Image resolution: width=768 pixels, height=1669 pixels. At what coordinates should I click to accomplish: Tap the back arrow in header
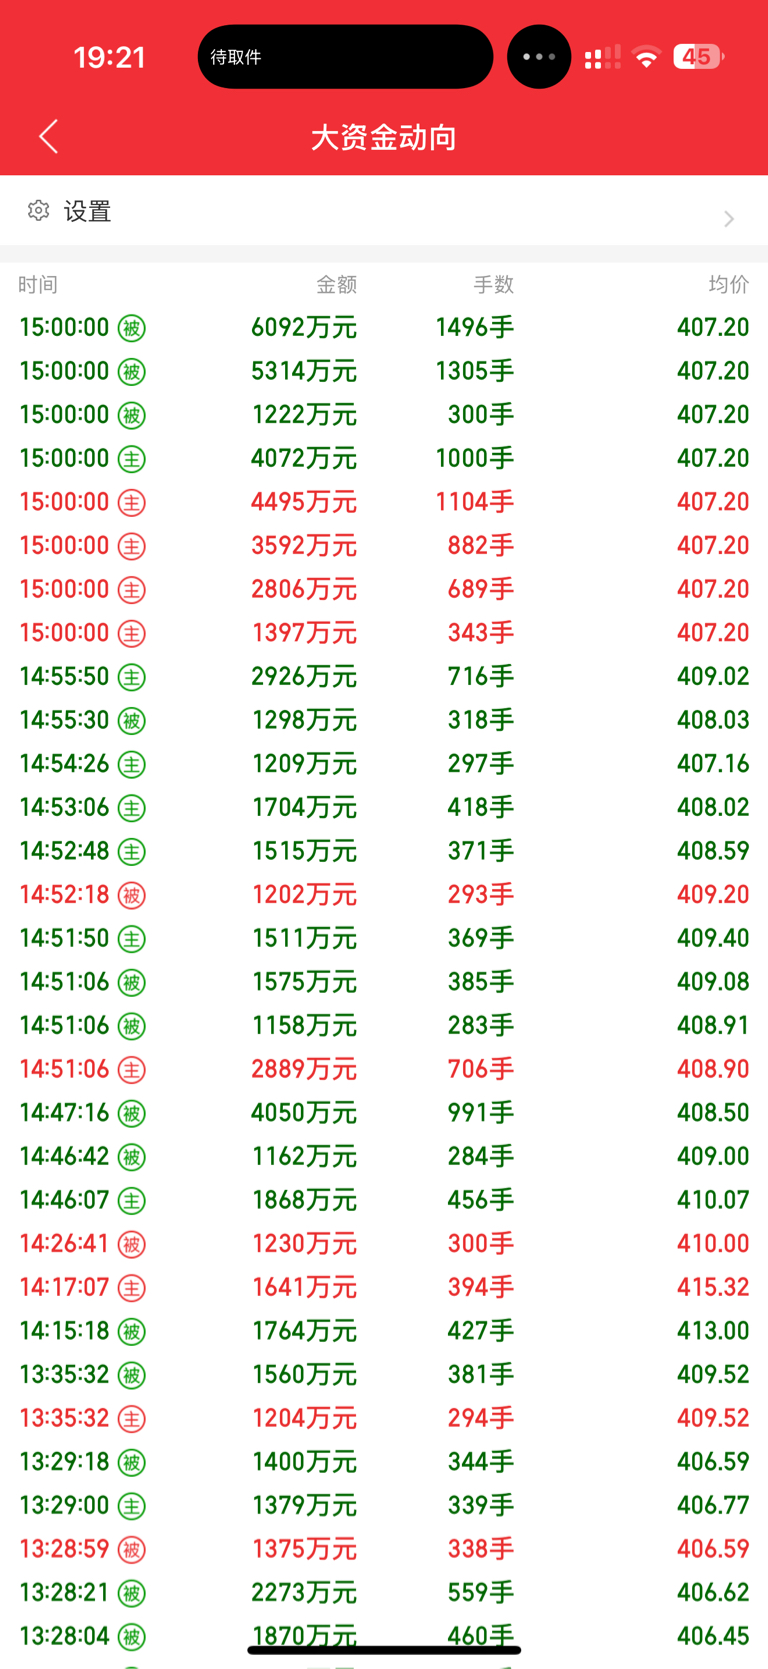click(x=48, y=136)
